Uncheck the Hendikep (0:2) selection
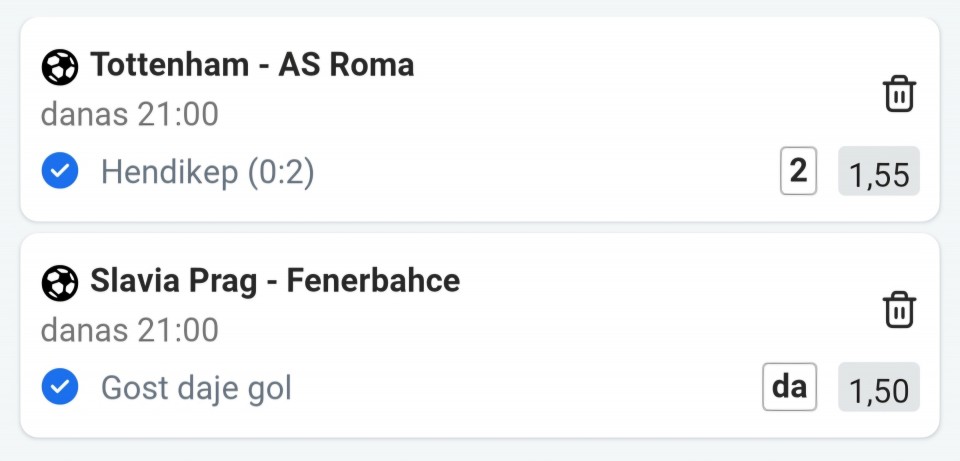Image resolution: width=960 pixels, height=461 pixels. pos(60,171)
